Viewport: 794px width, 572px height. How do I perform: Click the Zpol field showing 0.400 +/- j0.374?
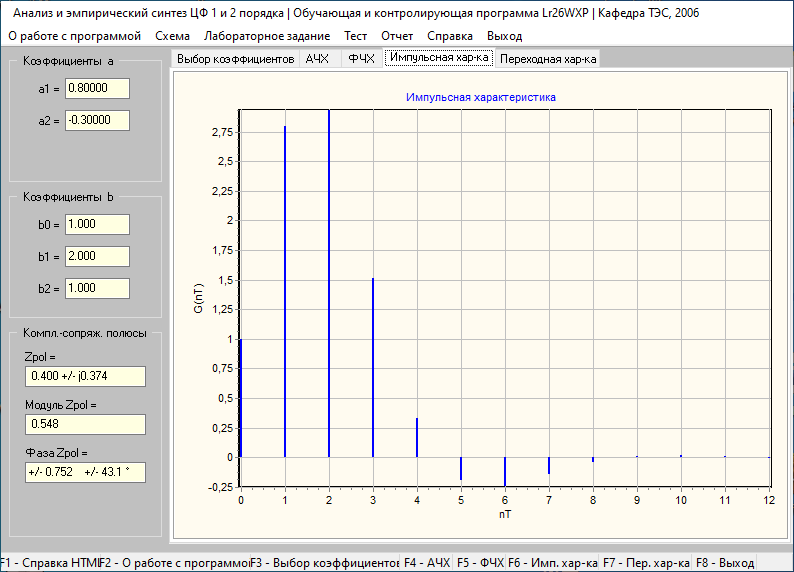(x=86, y=376)
